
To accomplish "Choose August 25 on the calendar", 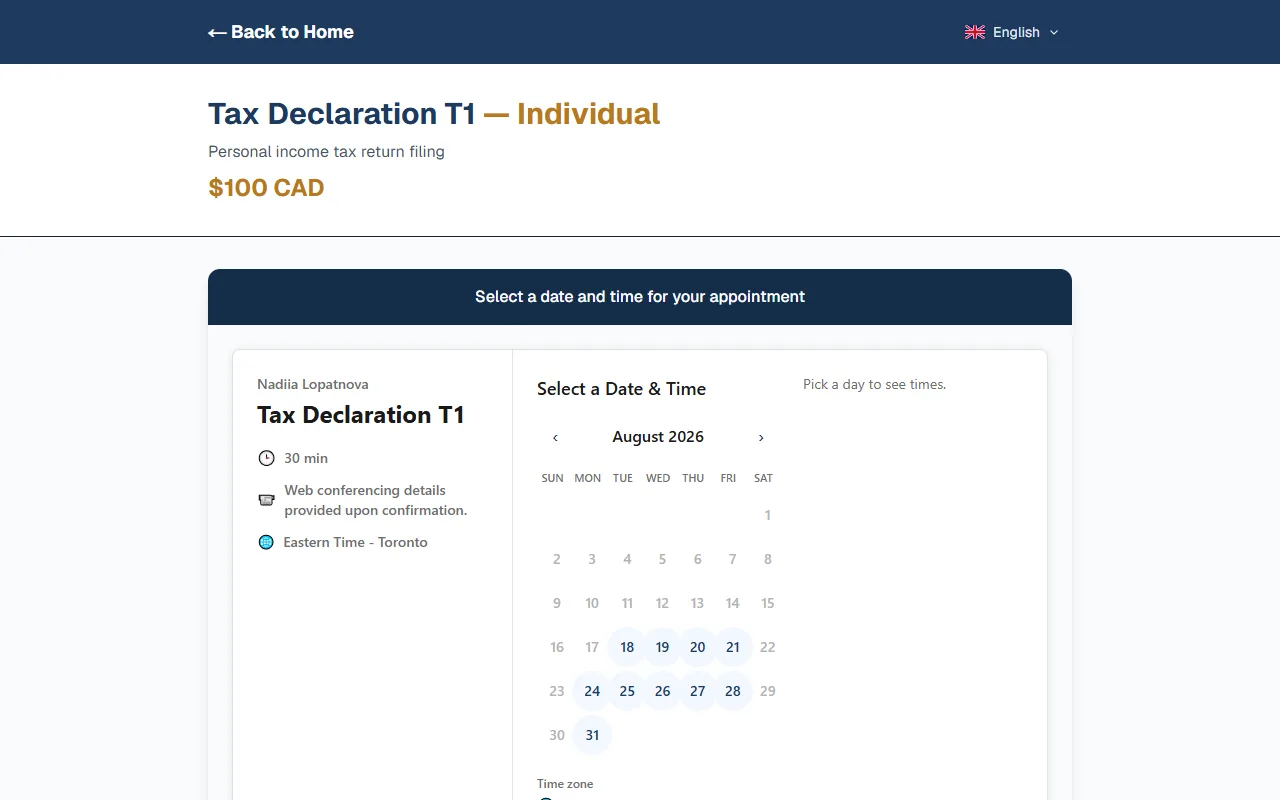I will [627, 691].
